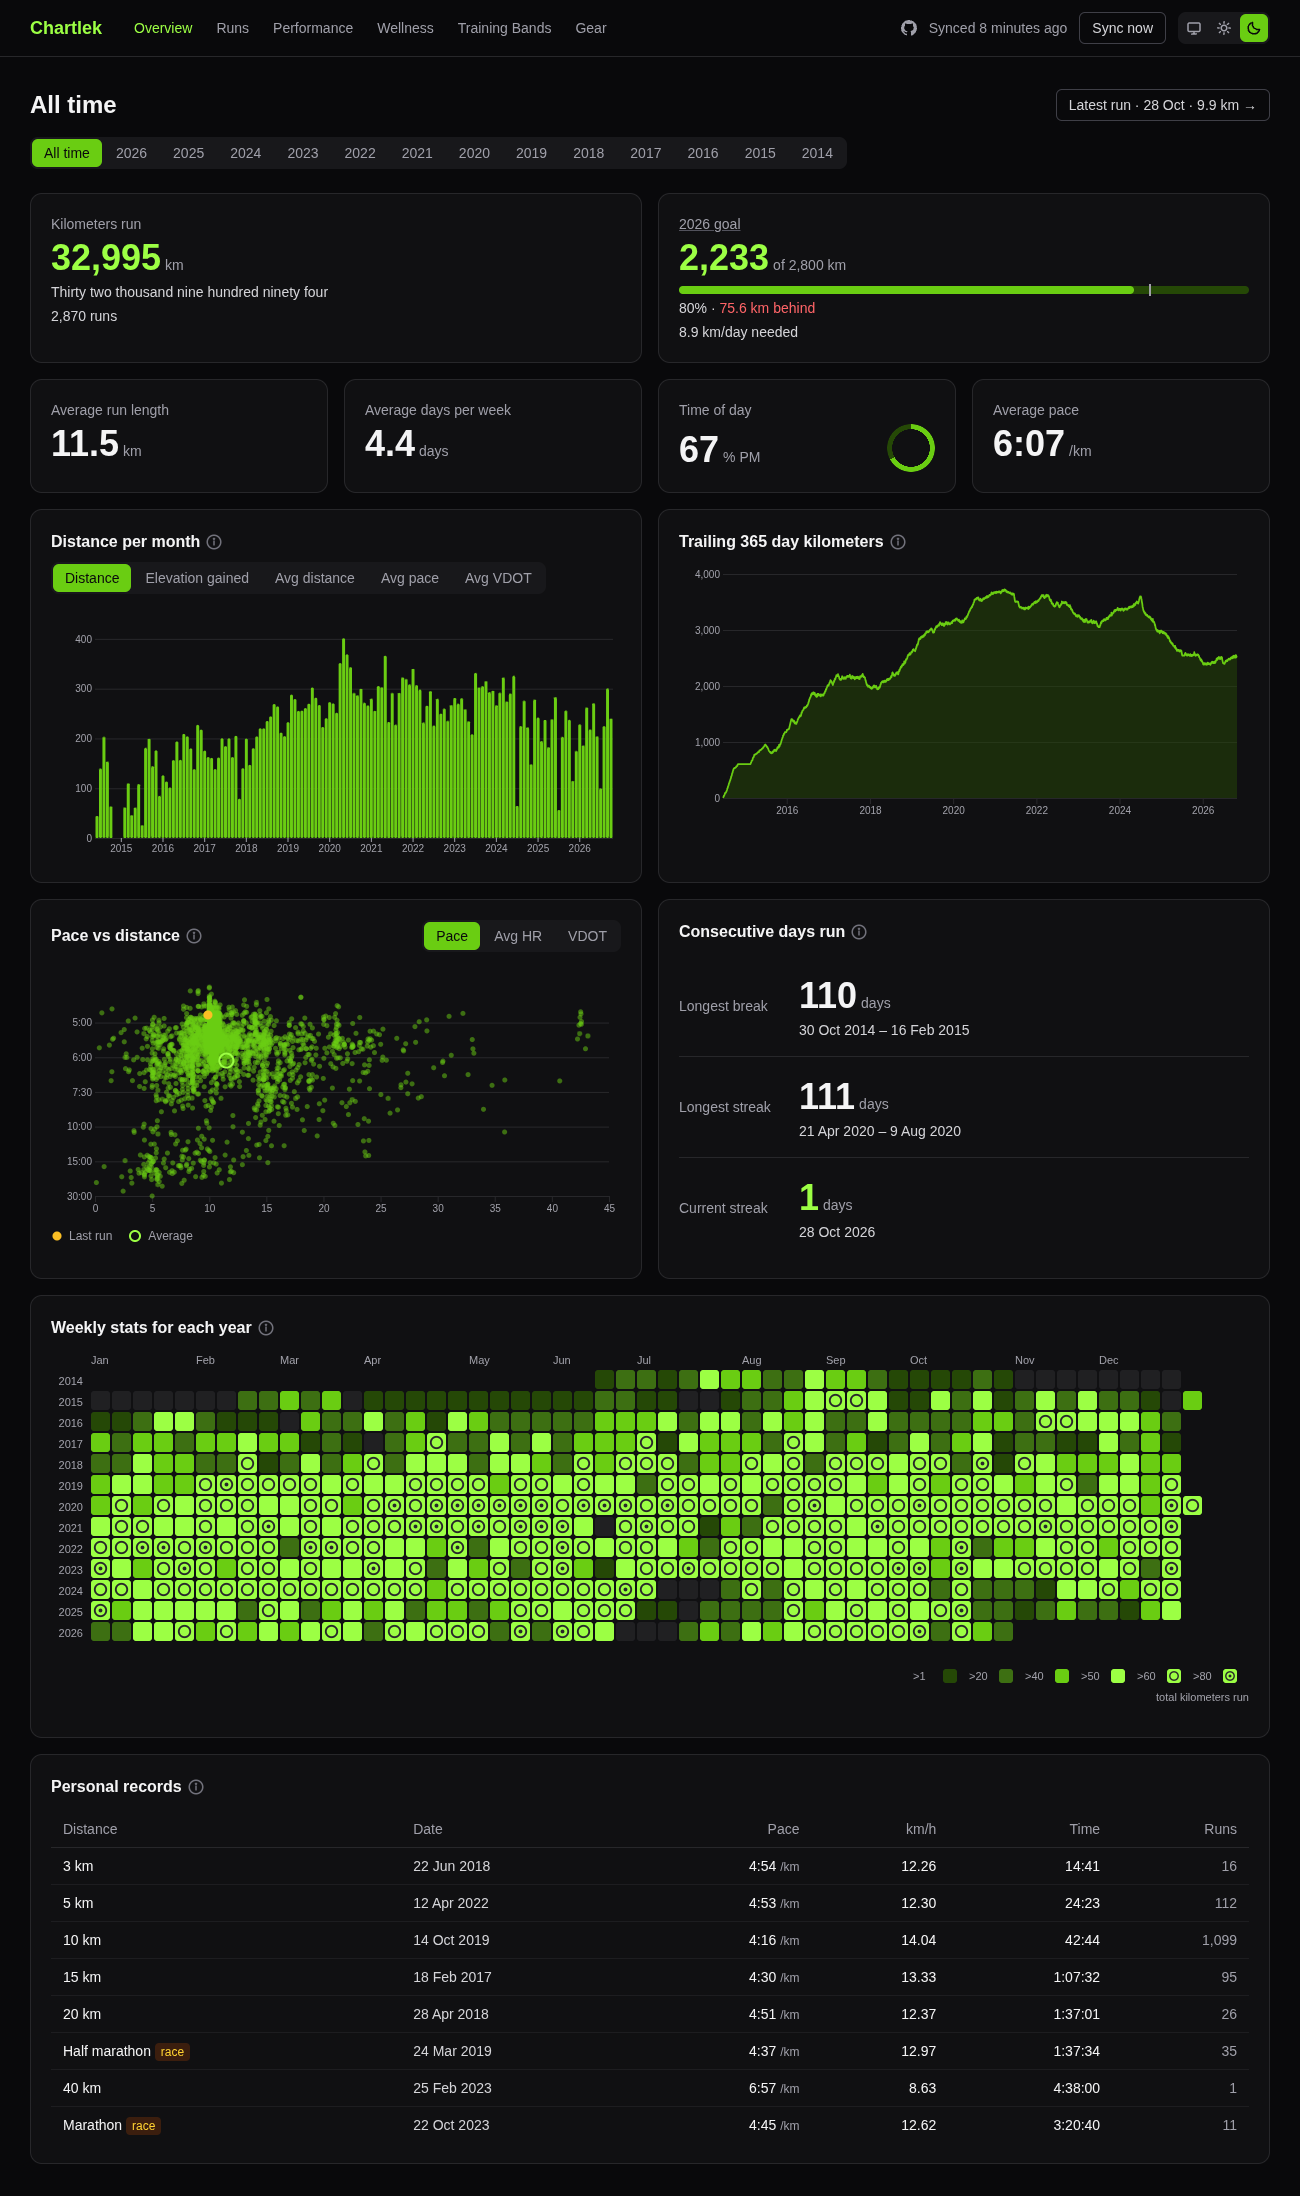Click longest break date range text
The image size is (1300, 2196).
pyautogui.click(x=884, y=1030)
